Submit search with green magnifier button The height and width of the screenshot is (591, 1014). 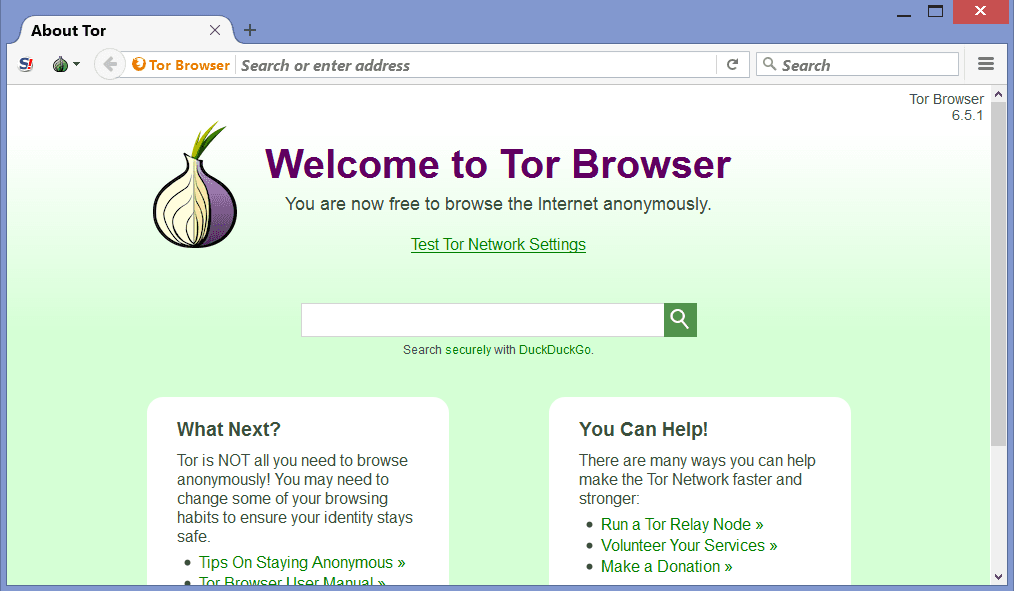(680, 320)
